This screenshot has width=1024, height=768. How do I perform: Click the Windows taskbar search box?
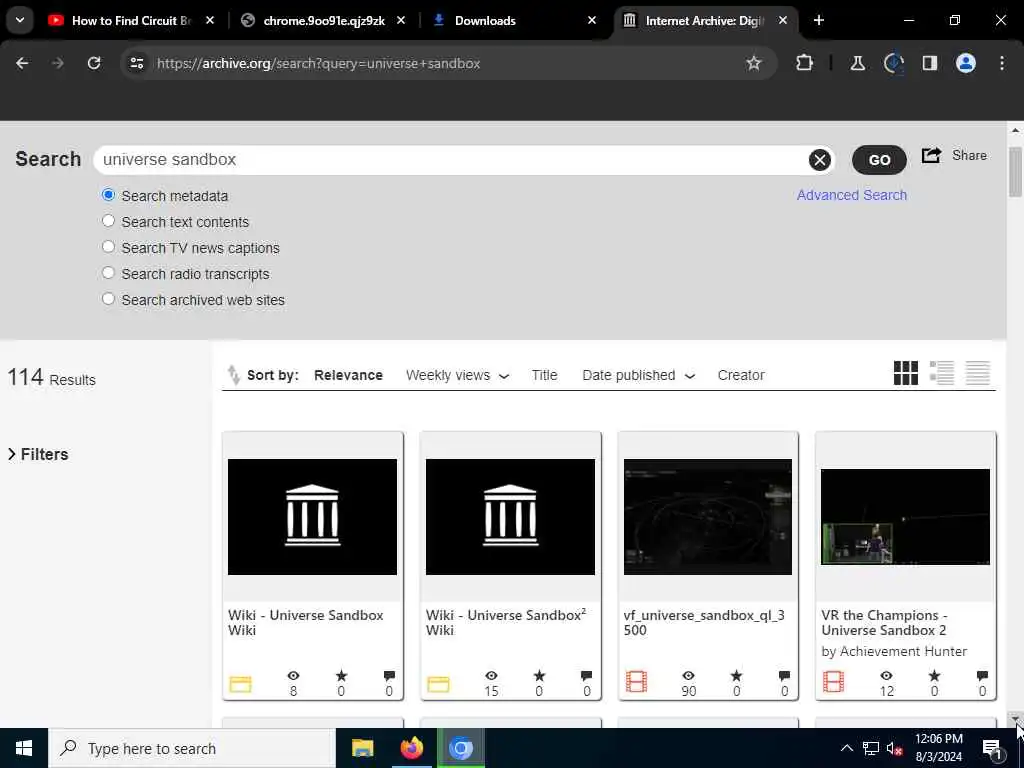[x=191, y=748]
